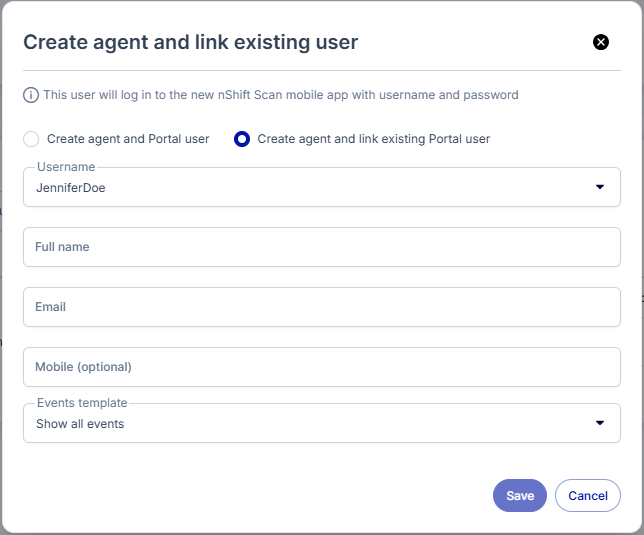
Task: Click the "Username" field label
Action: [66, 167]
